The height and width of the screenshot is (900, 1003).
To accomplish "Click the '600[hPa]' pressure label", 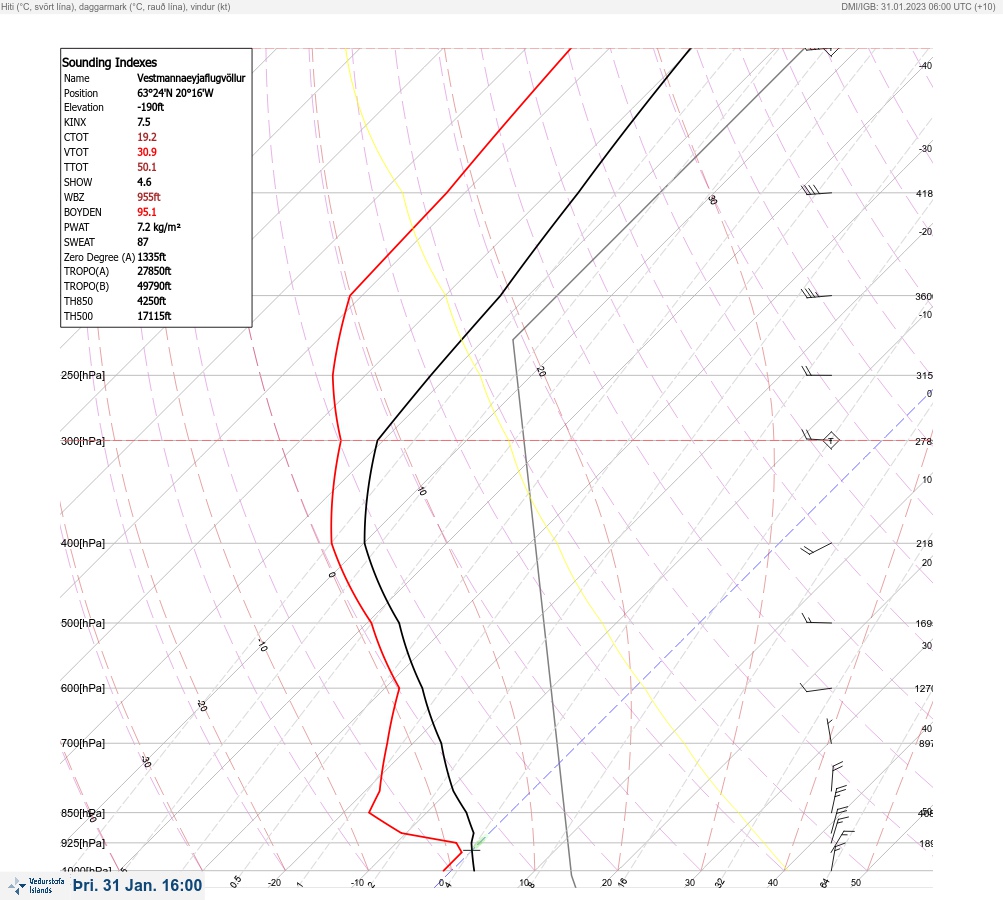I will click(x=83, y=688).
